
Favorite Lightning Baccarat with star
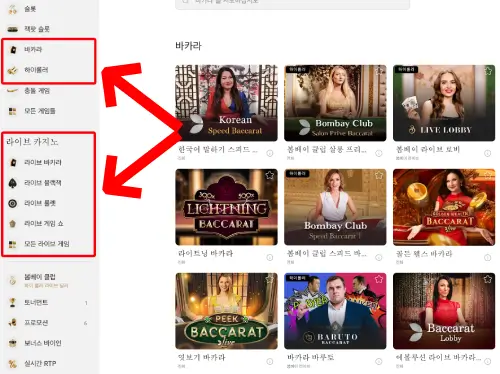point(270,175)
